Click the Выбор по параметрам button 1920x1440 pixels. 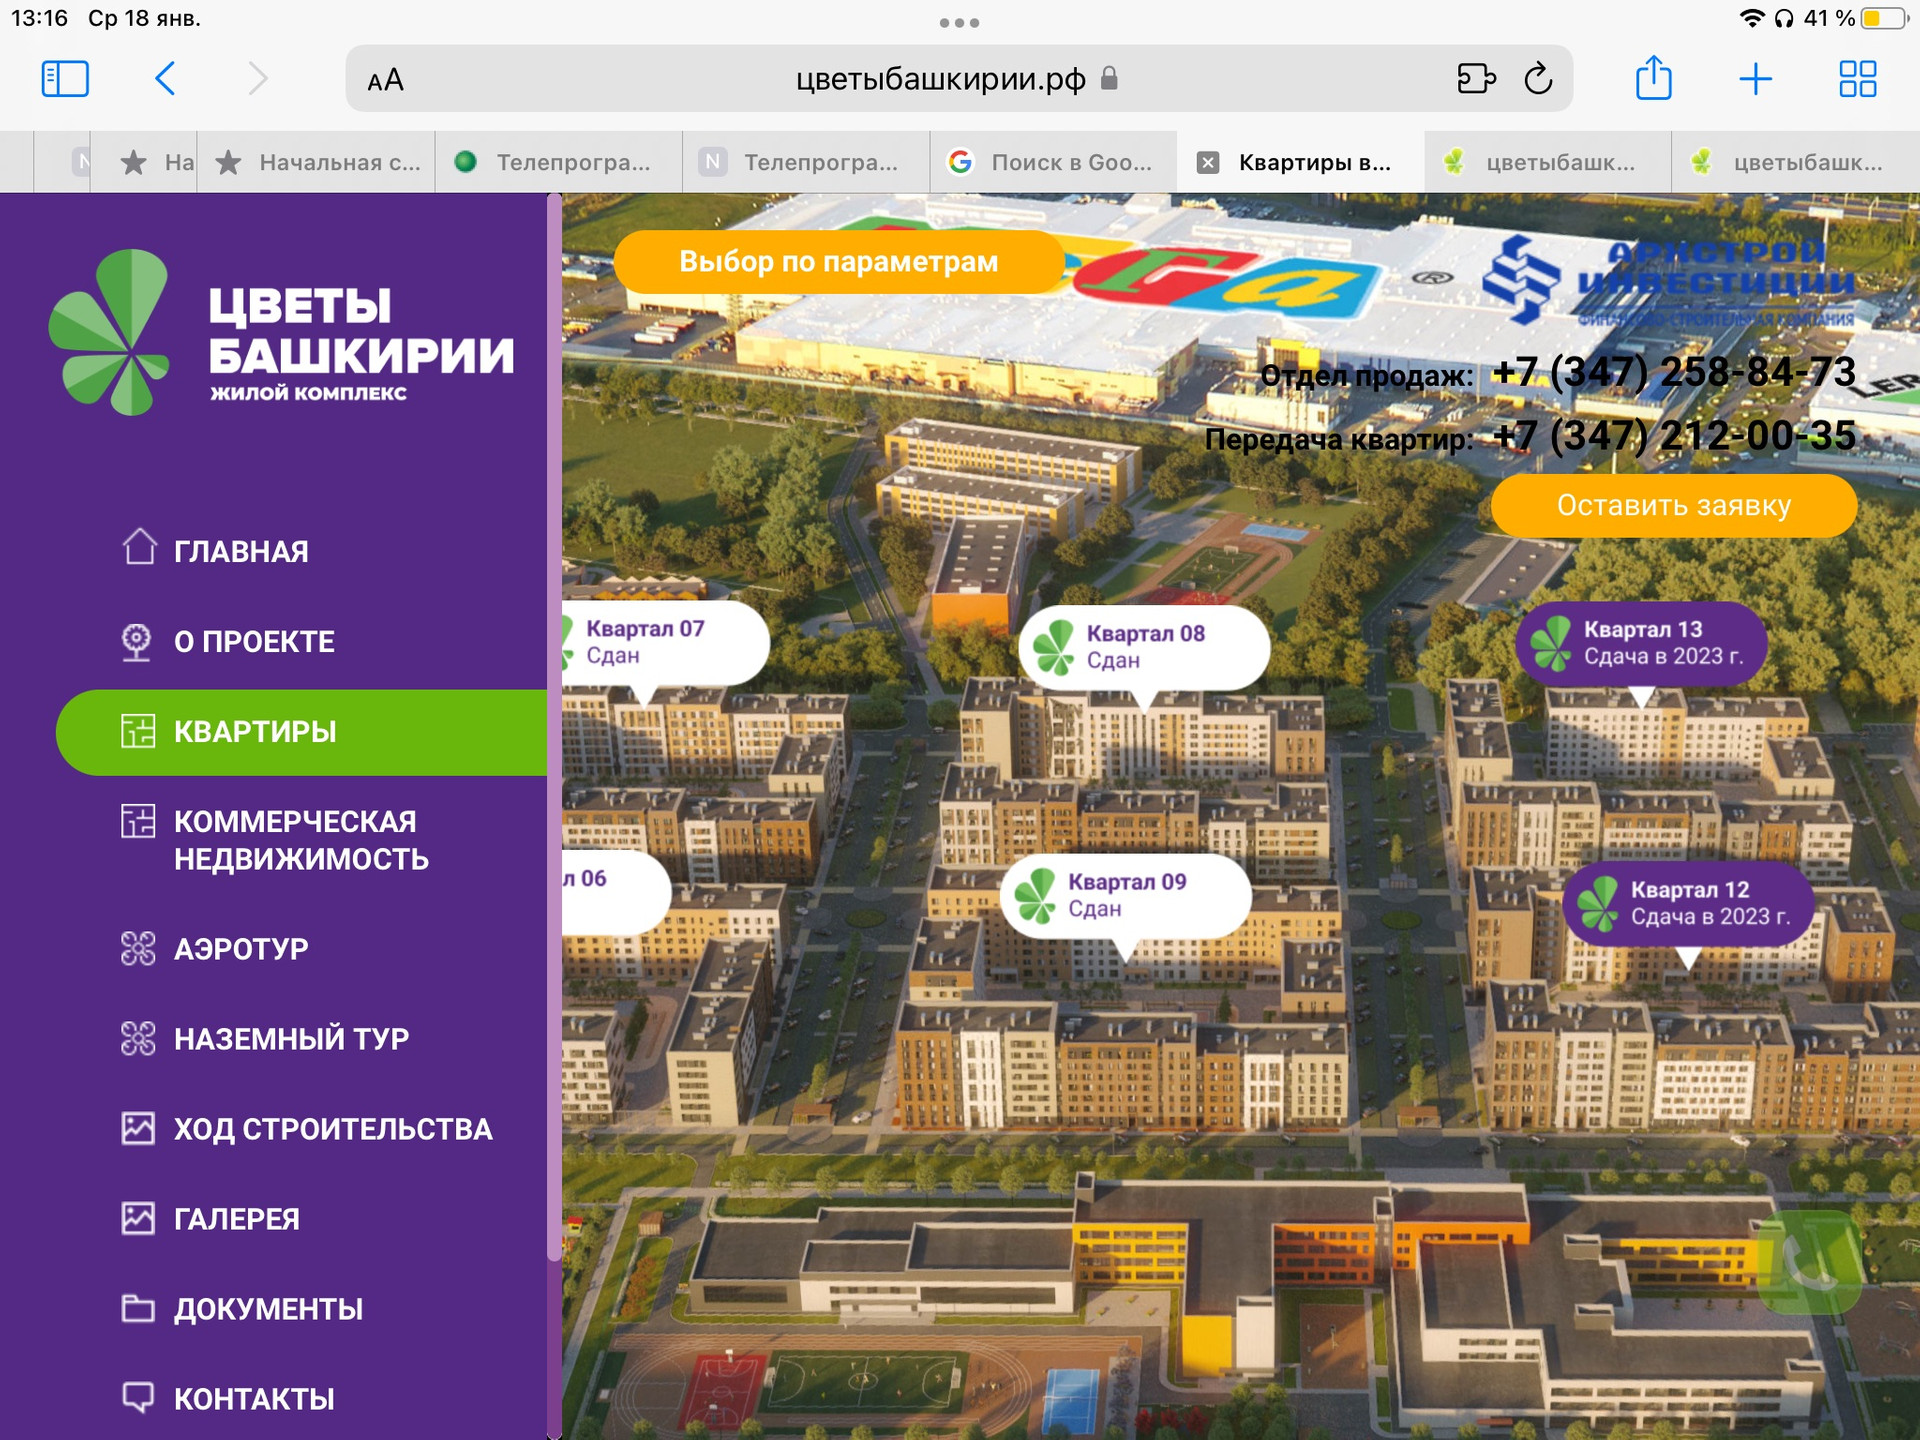coord(838,262)
